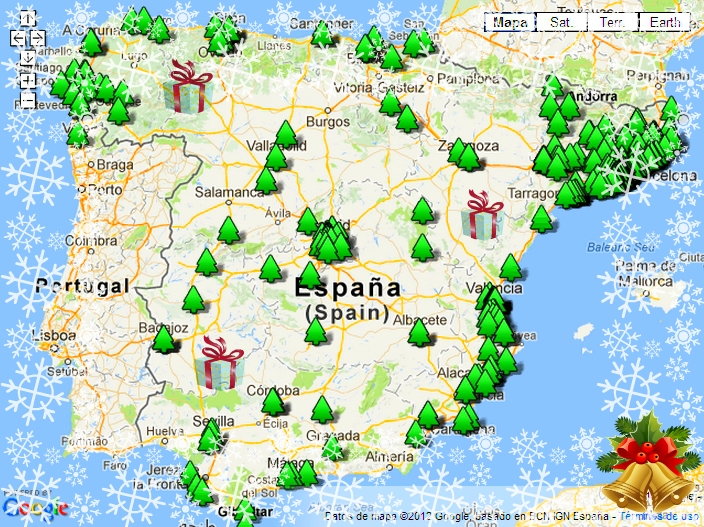Click the Portugal country label
704x527 pixels.
[x=83, y=286]
